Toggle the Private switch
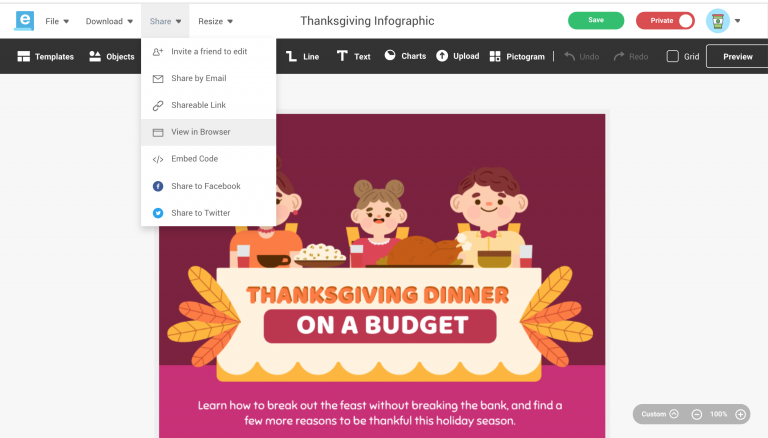Image resolution: width=768 pixels, height=438 pixels. (x=665, y=21)
